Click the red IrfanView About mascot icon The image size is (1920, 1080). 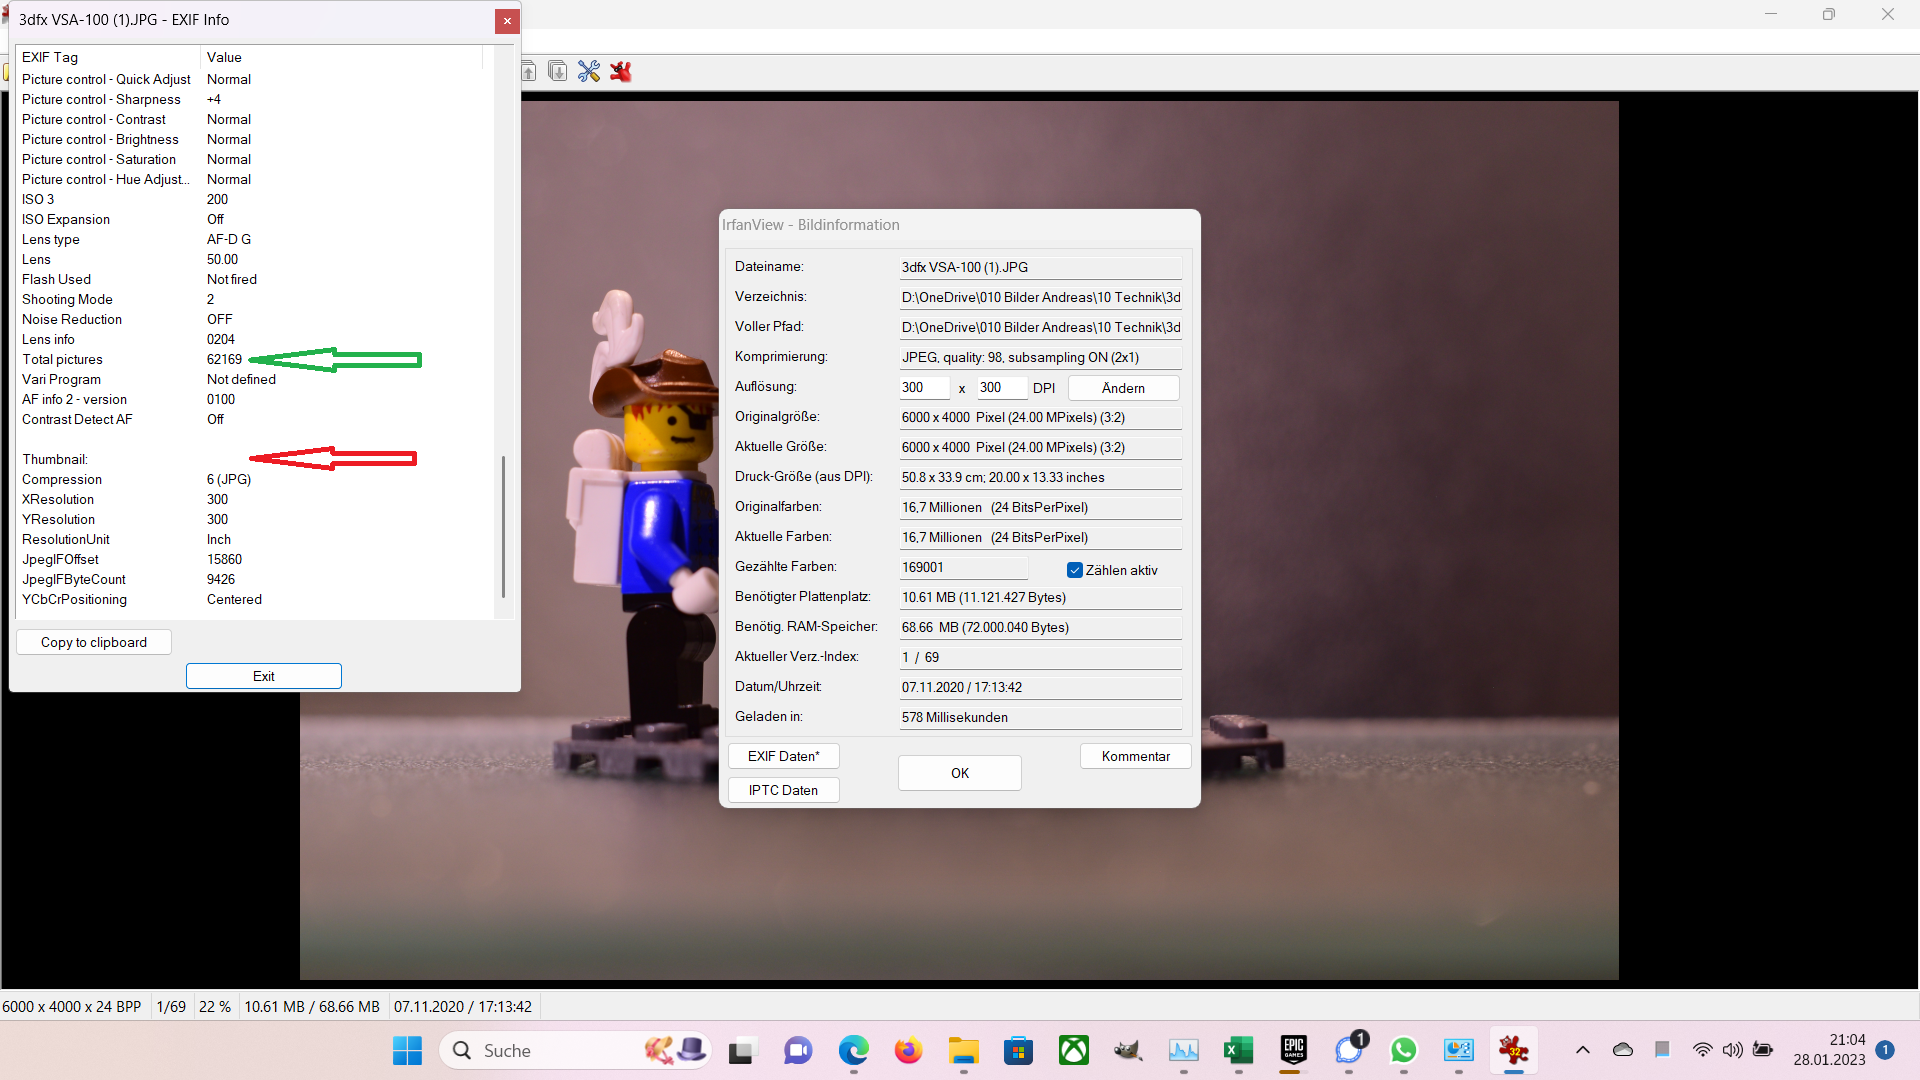pyautogui.click(x=621, y=71)
